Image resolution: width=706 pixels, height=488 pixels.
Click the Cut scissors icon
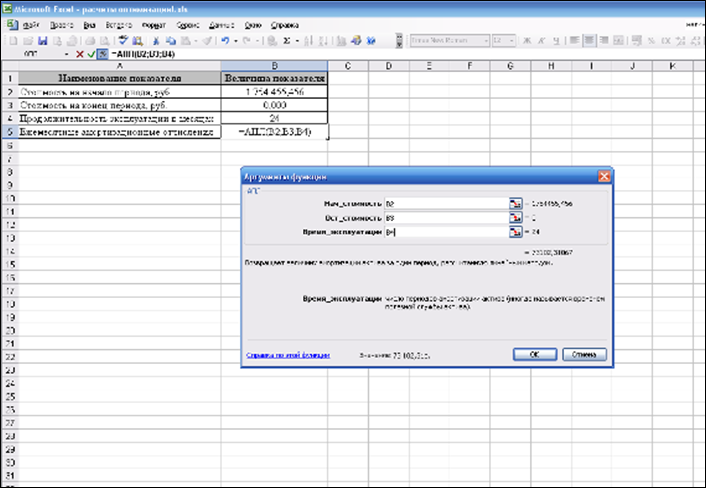[156, 41]
